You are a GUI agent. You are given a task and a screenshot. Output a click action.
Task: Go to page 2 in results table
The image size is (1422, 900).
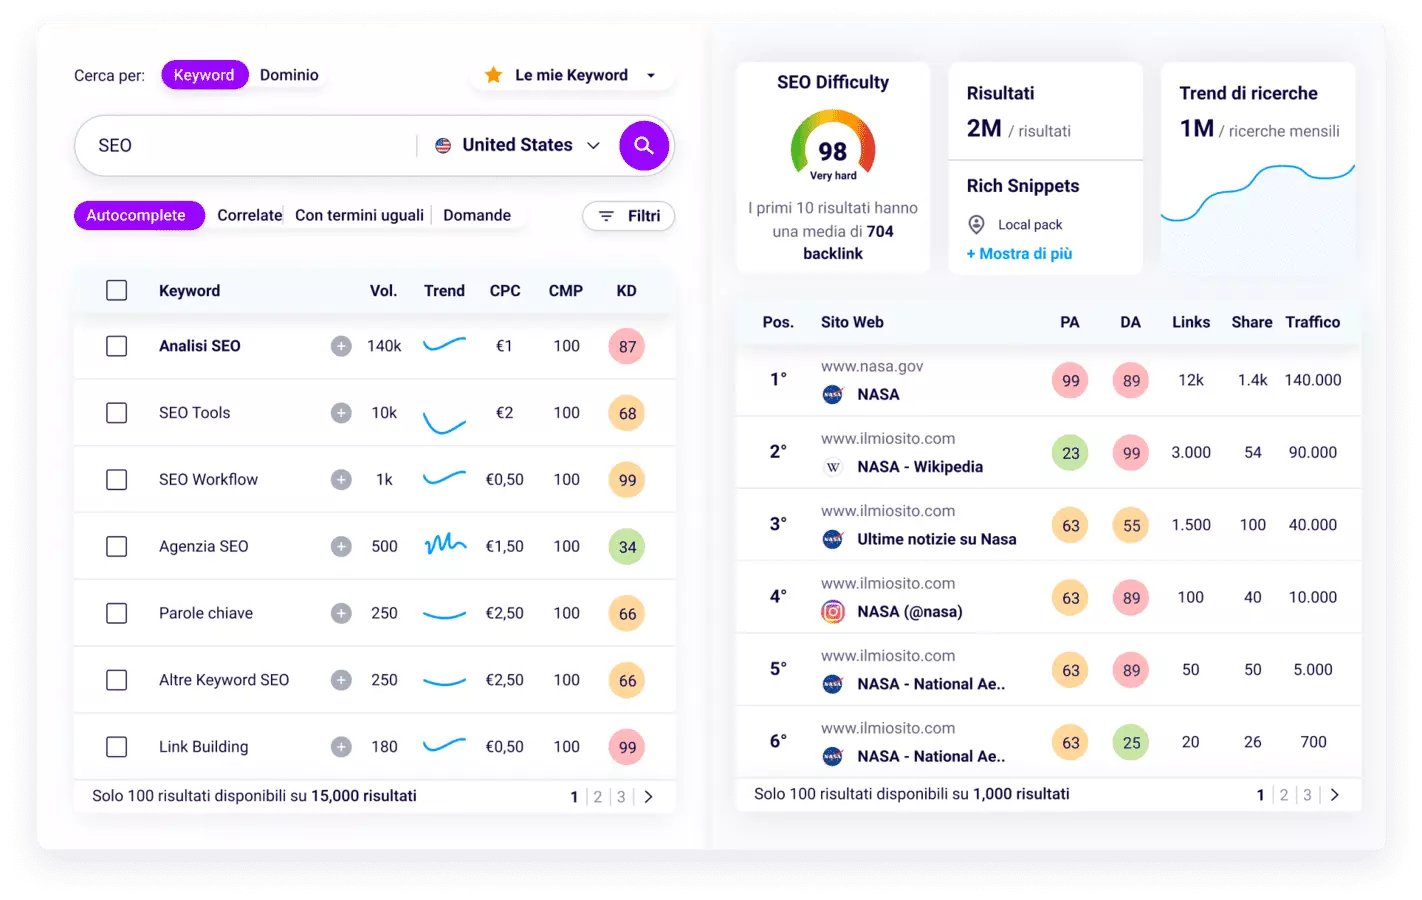click(x=1284, y=795)
